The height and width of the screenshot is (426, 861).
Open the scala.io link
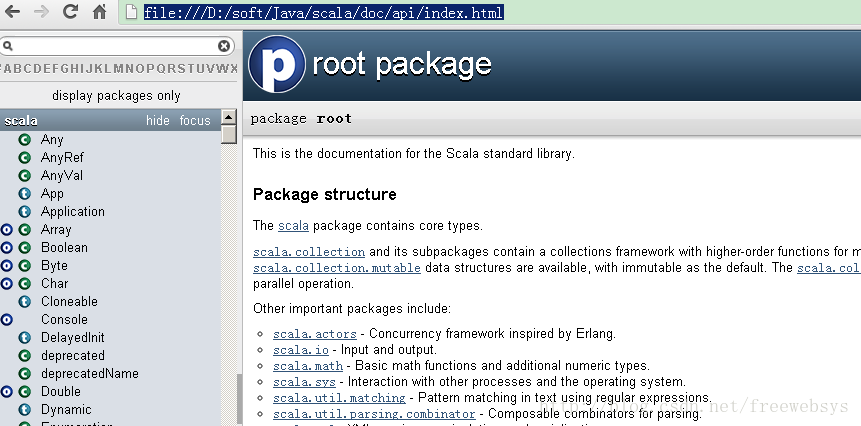point(301,350)
